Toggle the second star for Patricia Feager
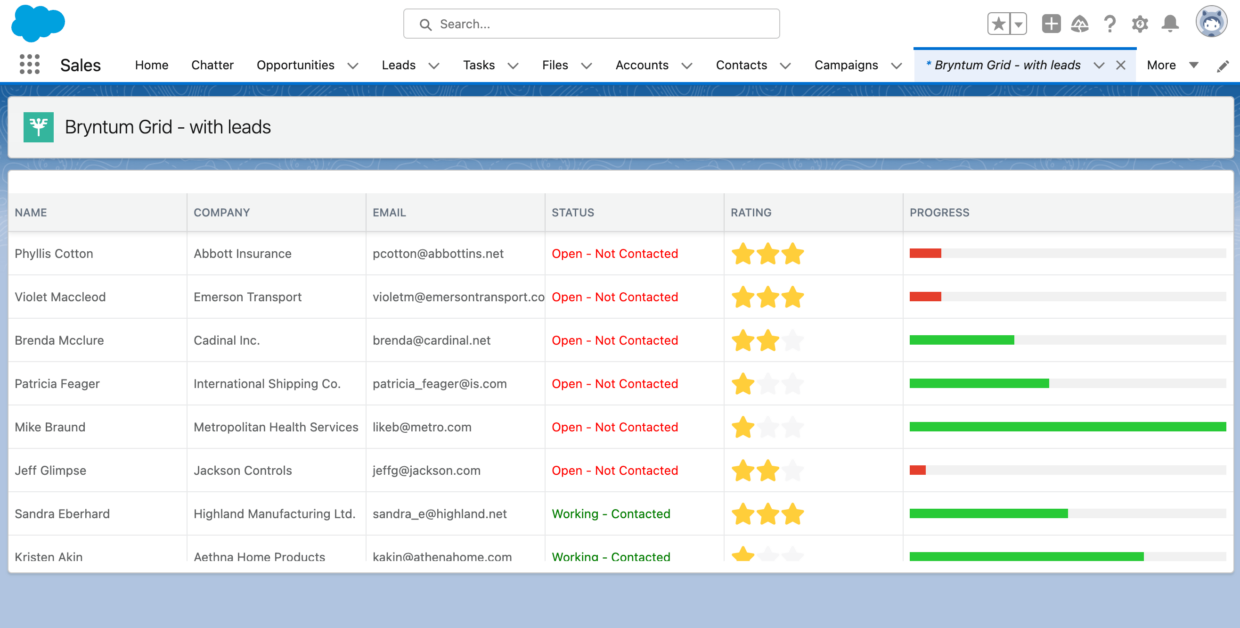Viewport: 1240px width, 628px height. 767,383
